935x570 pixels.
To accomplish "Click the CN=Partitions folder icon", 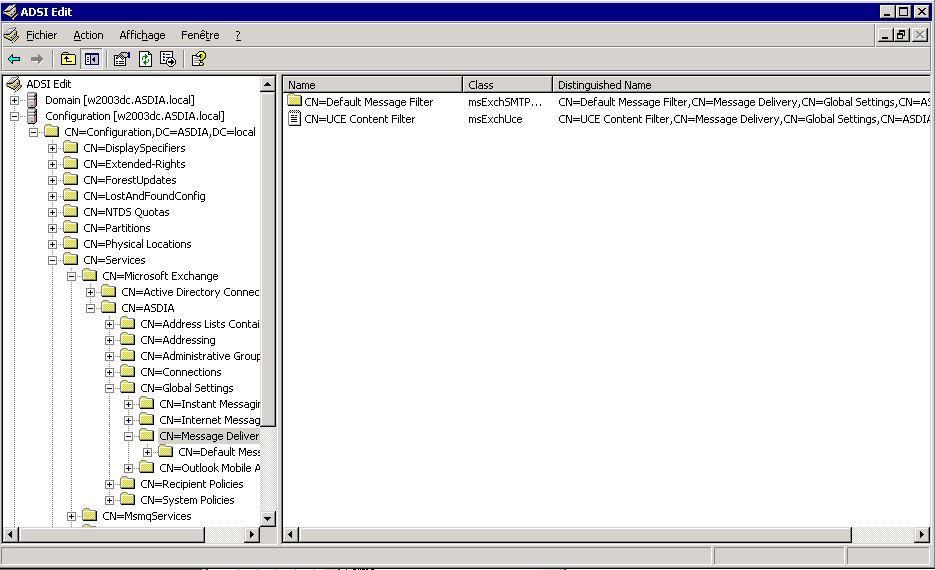I will point(70,228).
